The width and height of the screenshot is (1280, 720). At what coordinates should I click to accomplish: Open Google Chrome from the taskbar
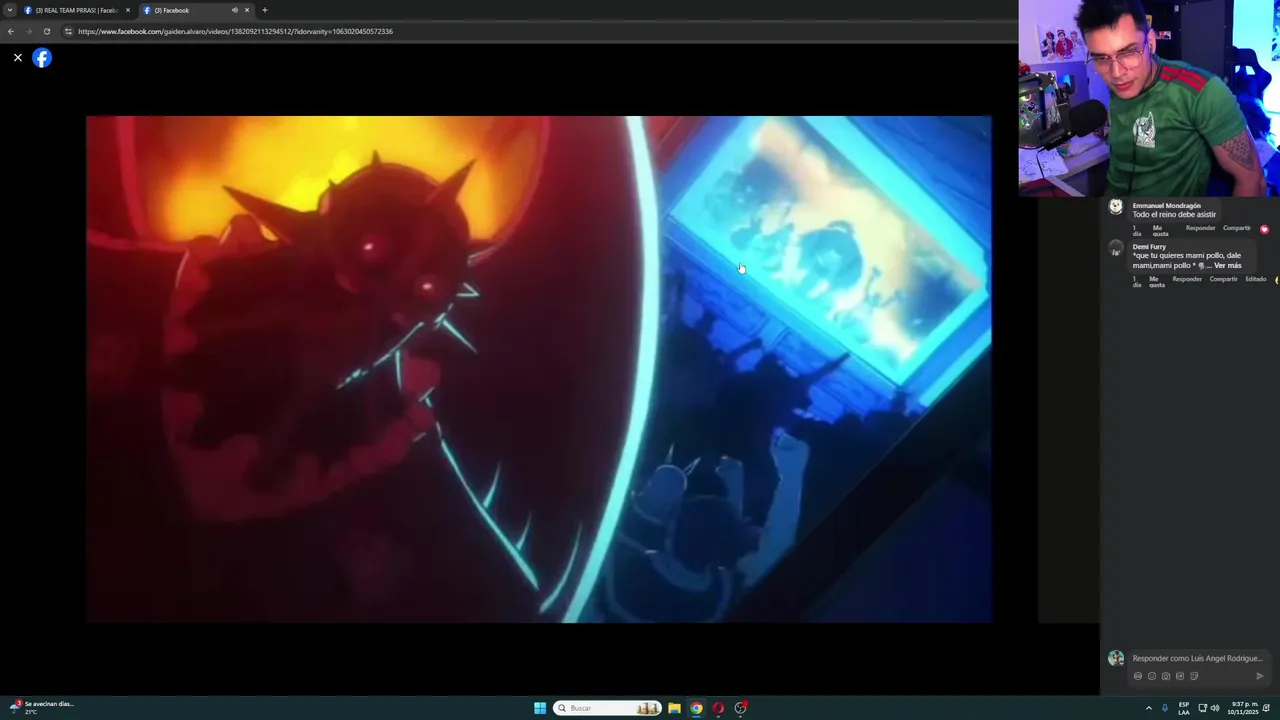(696, 708)
